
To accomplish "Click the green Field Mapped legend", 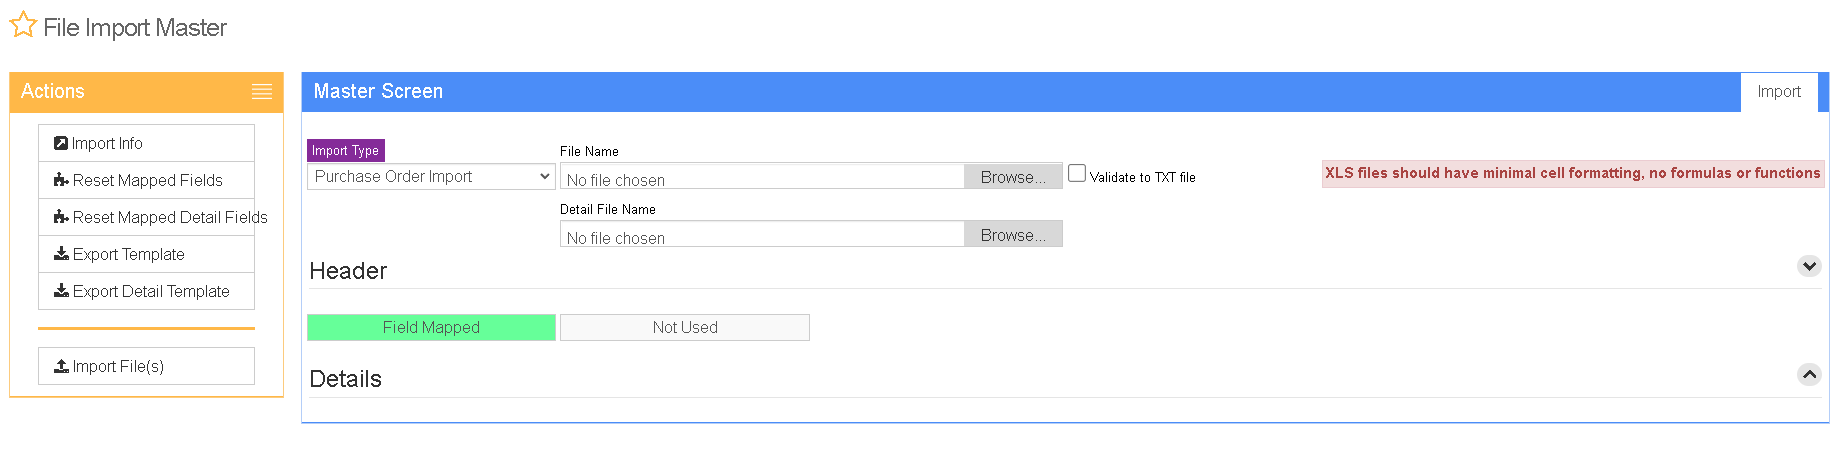I will pyautogui.click(x=431, y=328).
